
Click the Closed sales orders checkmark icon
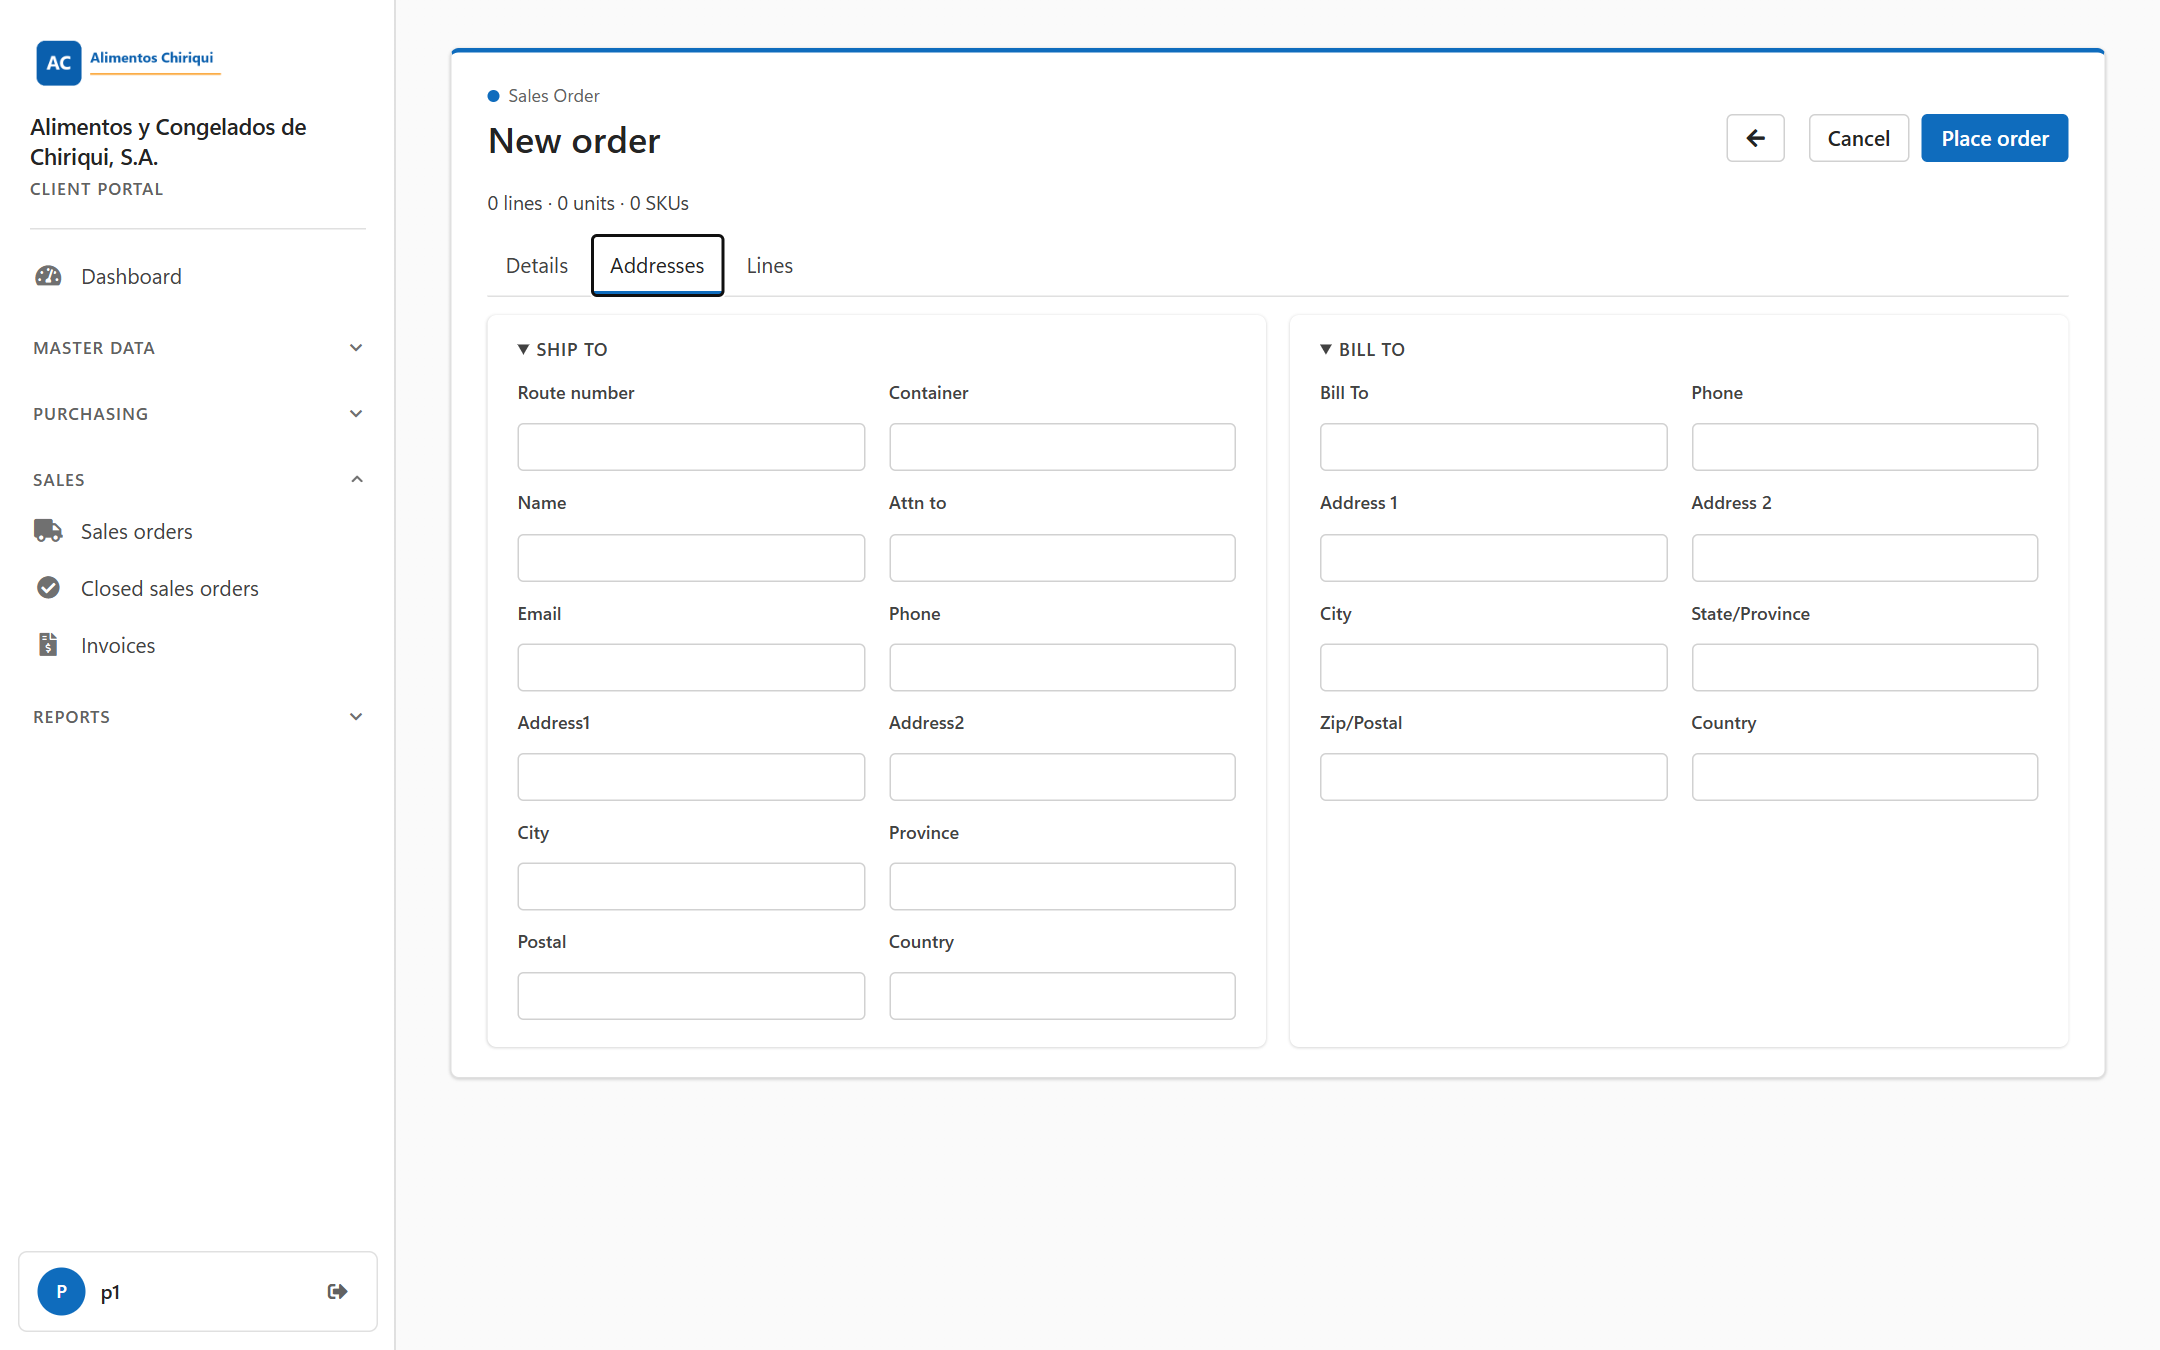pyautogui.click(x=48, y=588)
